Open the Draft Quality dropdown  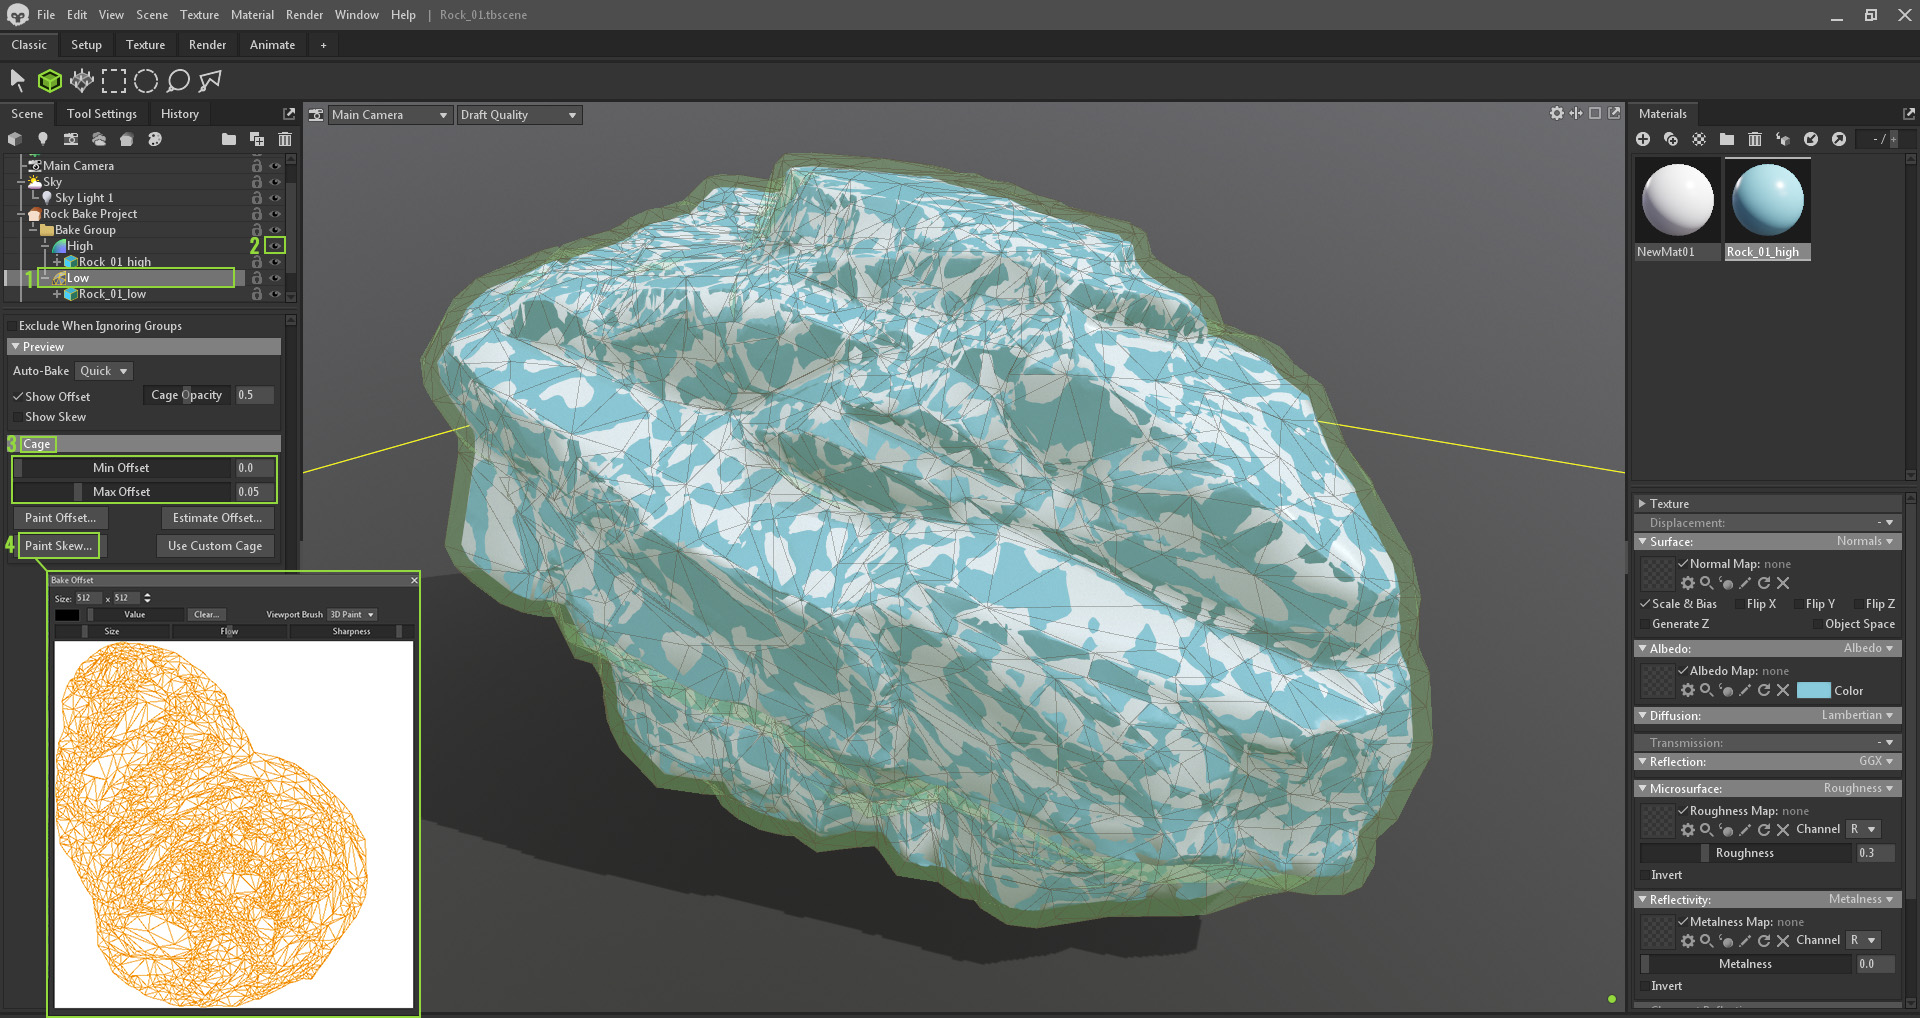pos(518,114)
